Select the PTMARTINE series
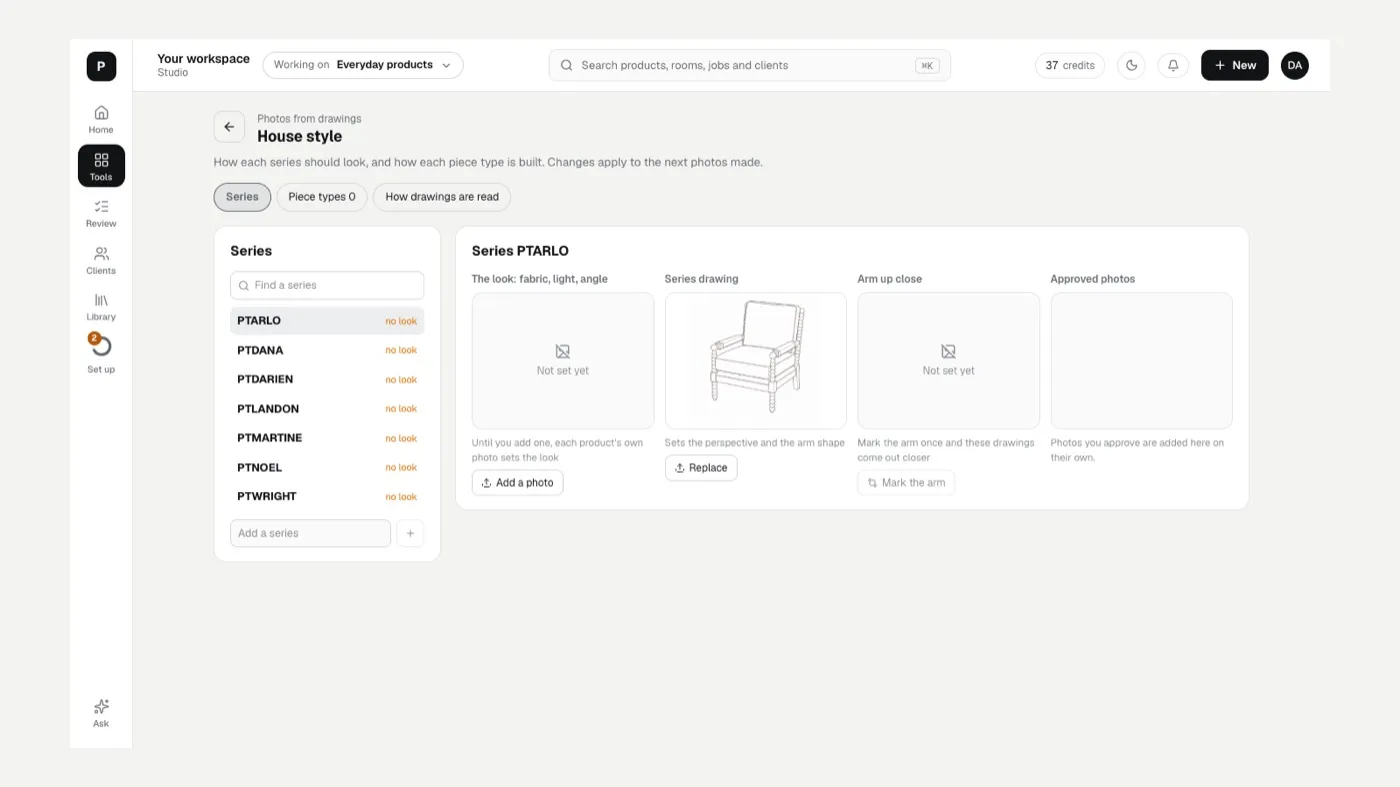Screen dimensions: 1400x787 [x=327, y=438]
